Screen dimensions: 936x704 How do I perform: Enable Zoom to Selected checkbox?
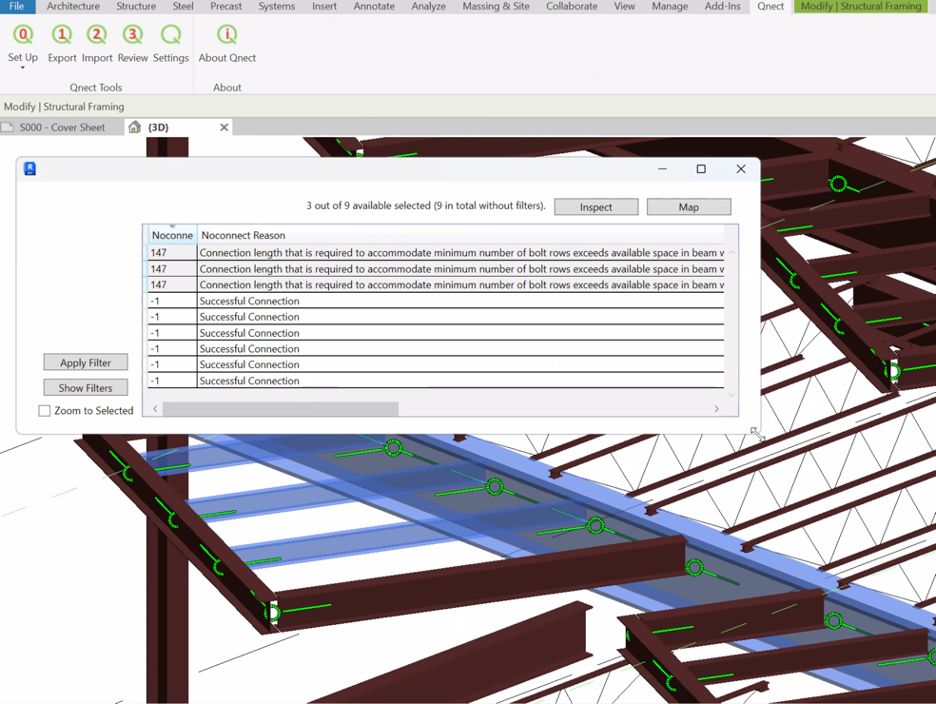tap(45, 411)
